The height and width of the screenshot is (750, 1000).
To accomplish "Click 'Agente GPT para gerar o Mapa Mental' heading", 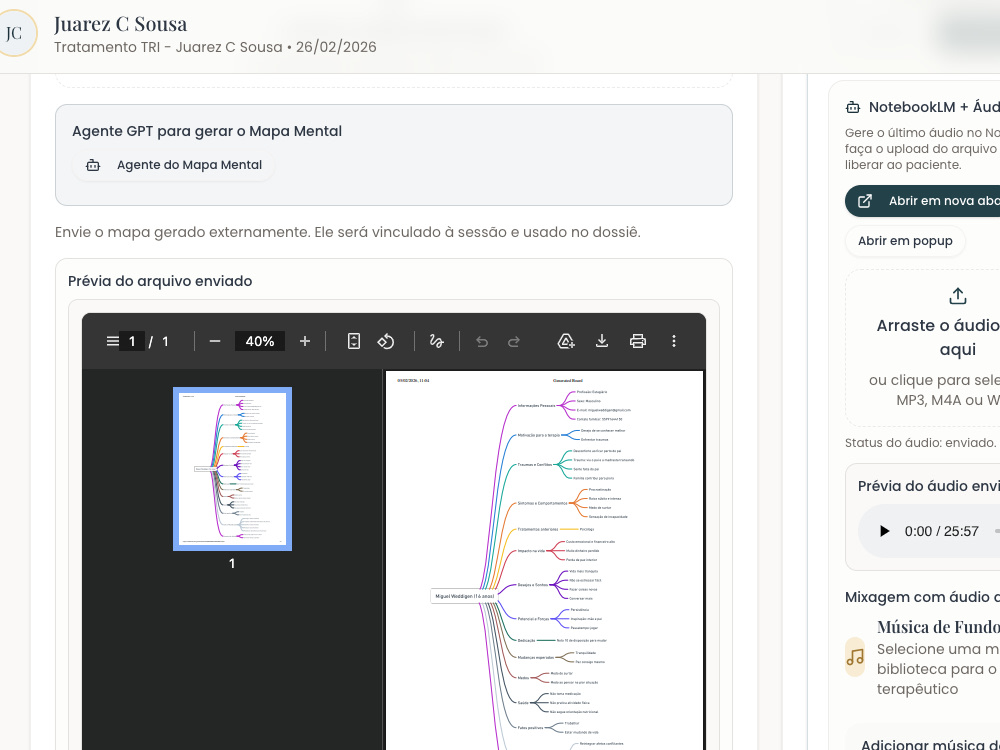I will [x=207, y=131].
